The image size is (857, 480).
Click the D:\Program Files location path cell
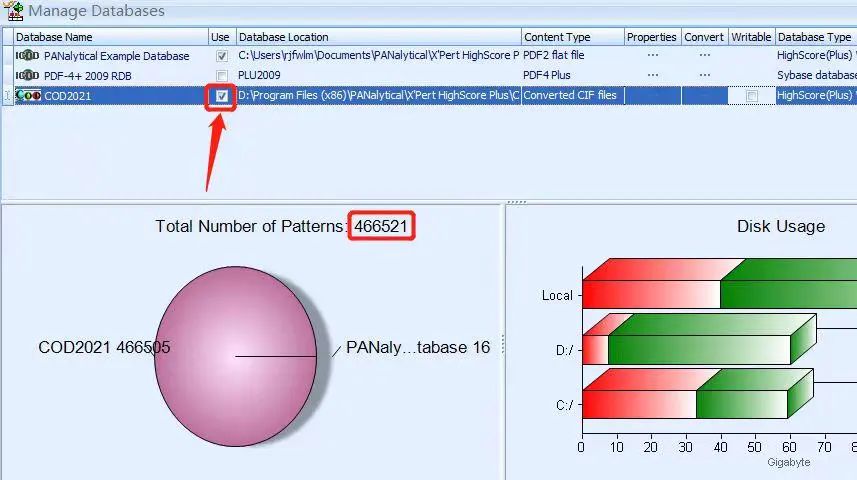pos(378,95)
